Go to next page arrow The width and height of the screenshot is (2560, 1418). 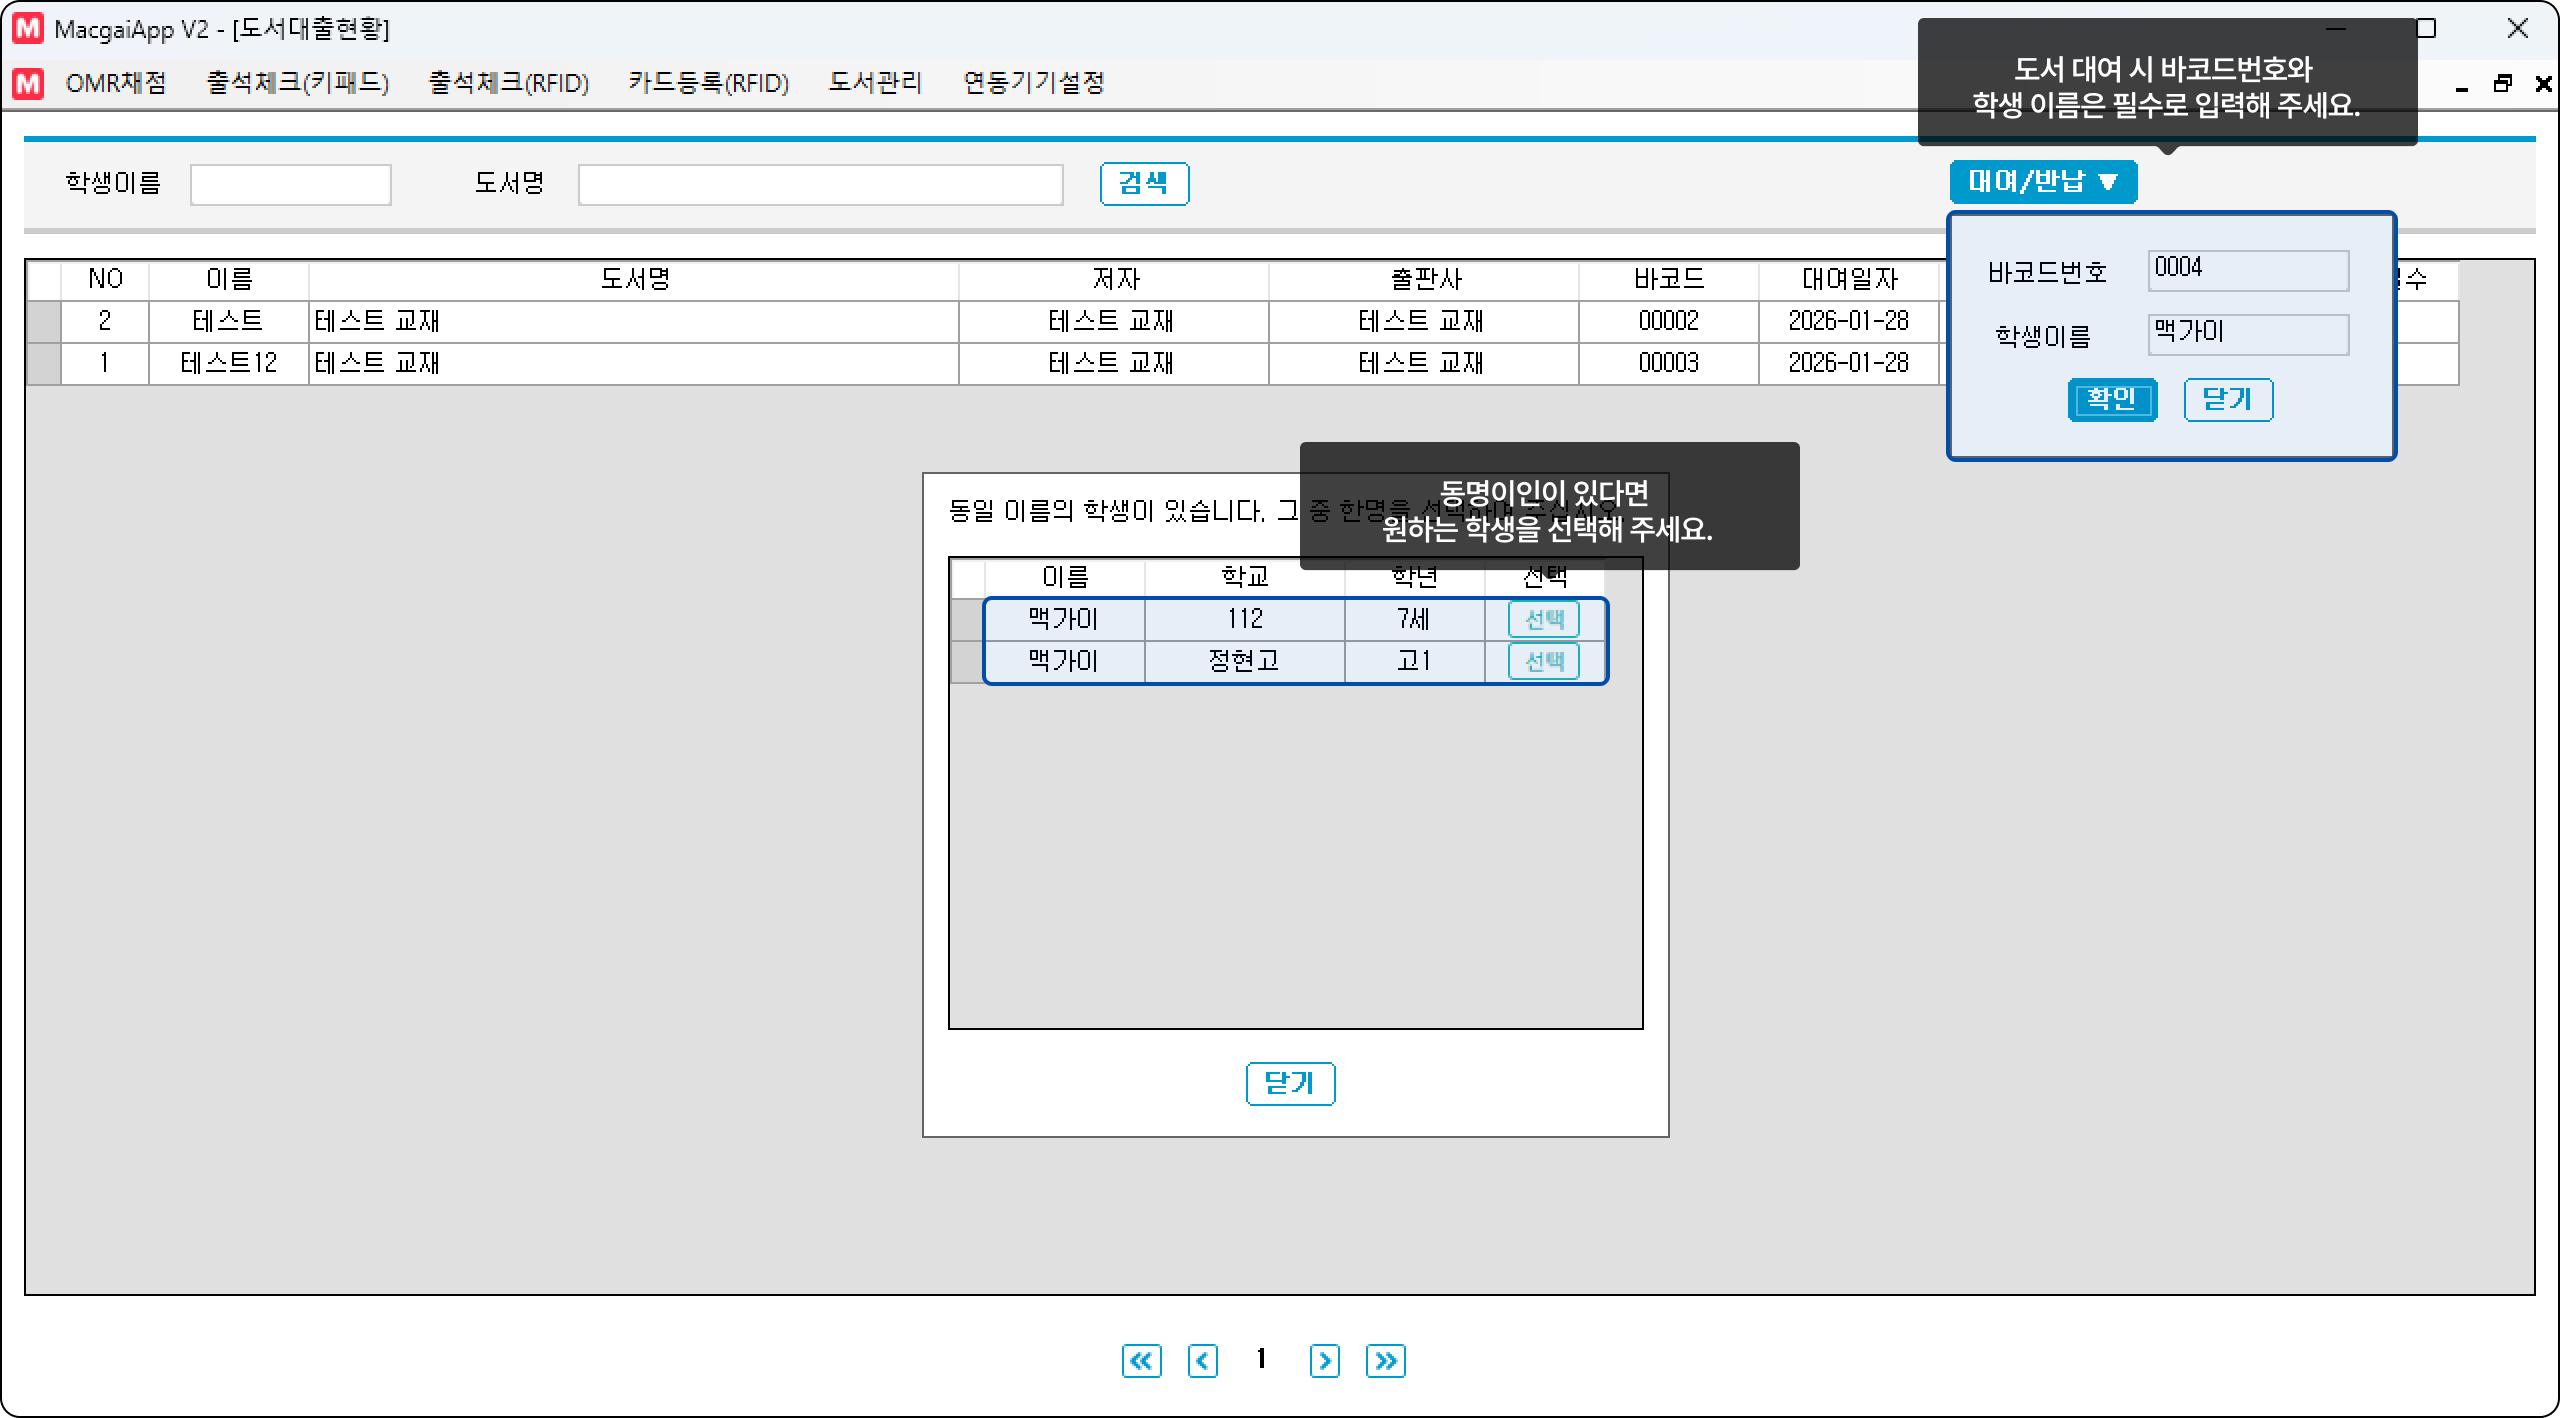pyautogui.click(x=1324, y=1361)
